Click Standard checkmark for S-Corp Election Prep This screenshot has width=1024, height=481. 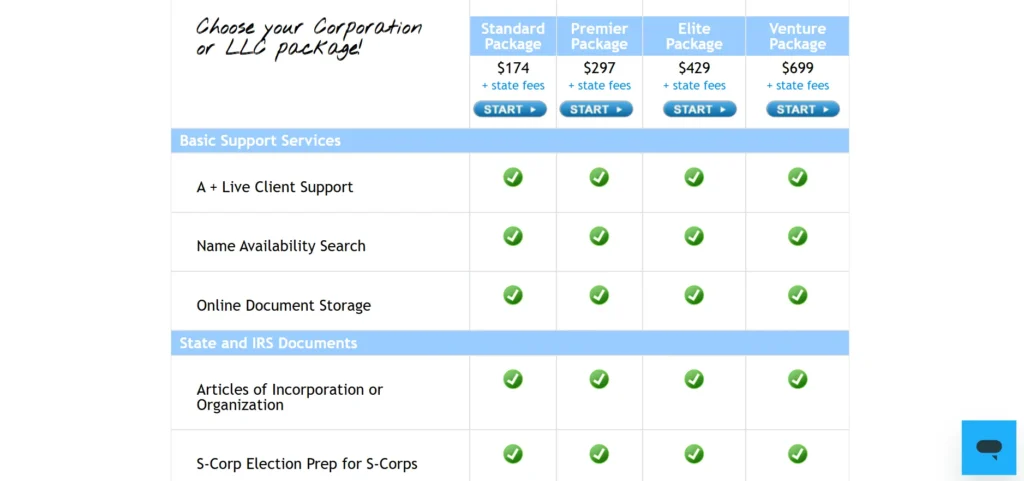point(513,454)
